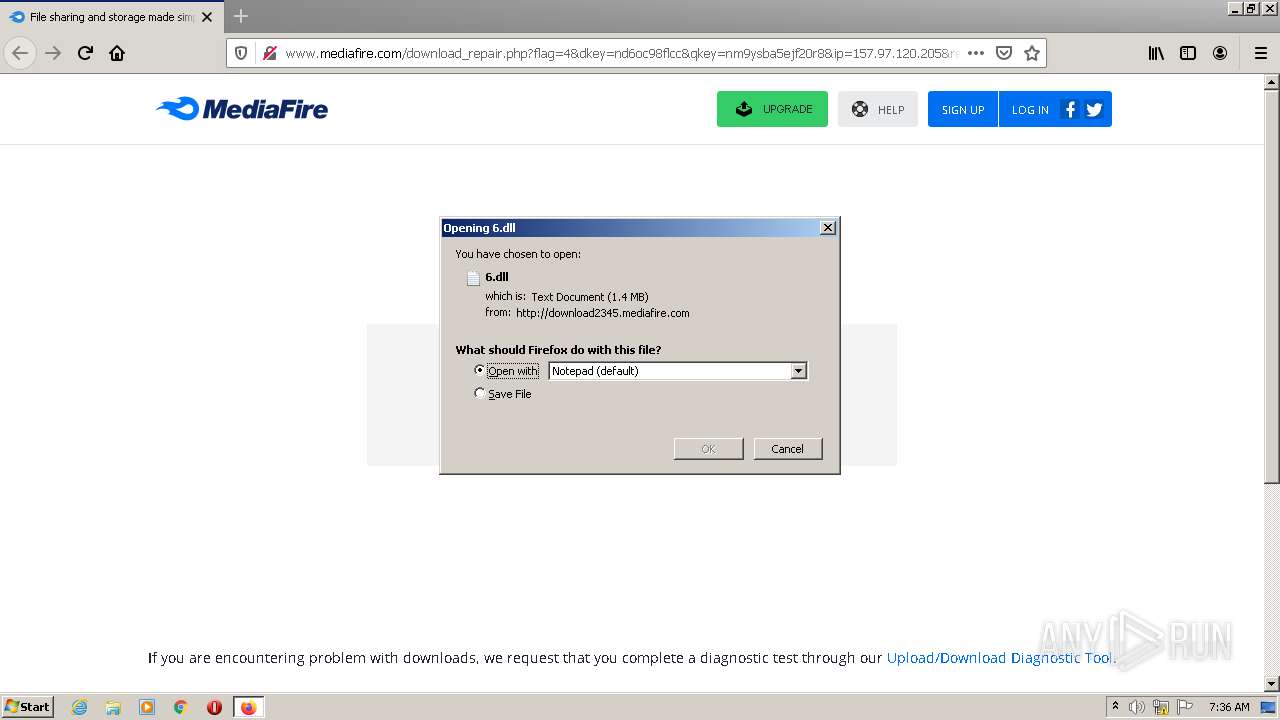Select the Save File radio button

pyautogui.click(x=479, y=393)
